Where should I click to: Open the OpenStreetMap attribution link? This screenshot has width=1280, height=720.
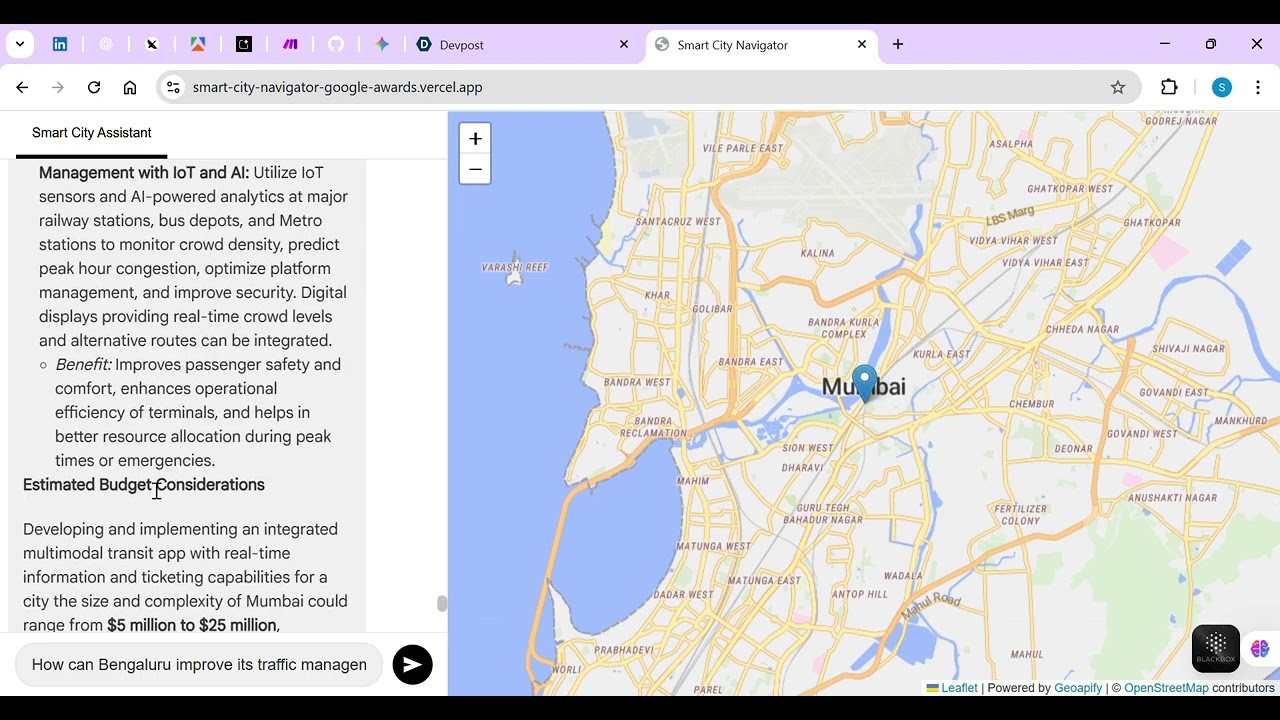[x=1166, y=688]
